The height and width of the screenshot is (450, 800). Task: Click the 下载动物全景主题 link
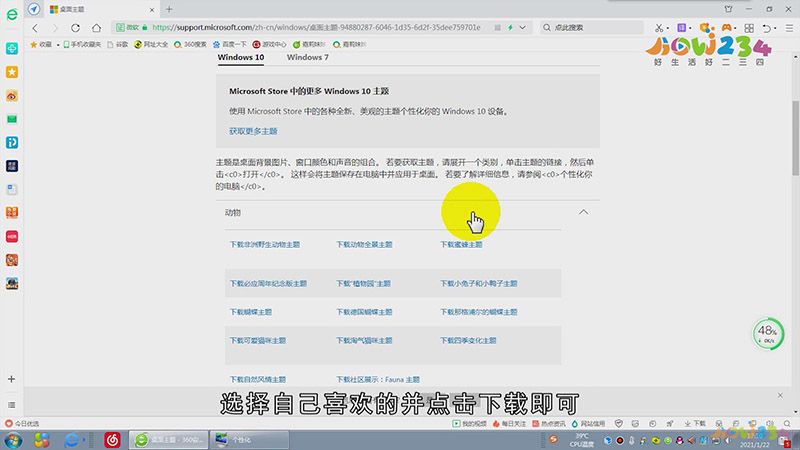click(x=364, y=244)
